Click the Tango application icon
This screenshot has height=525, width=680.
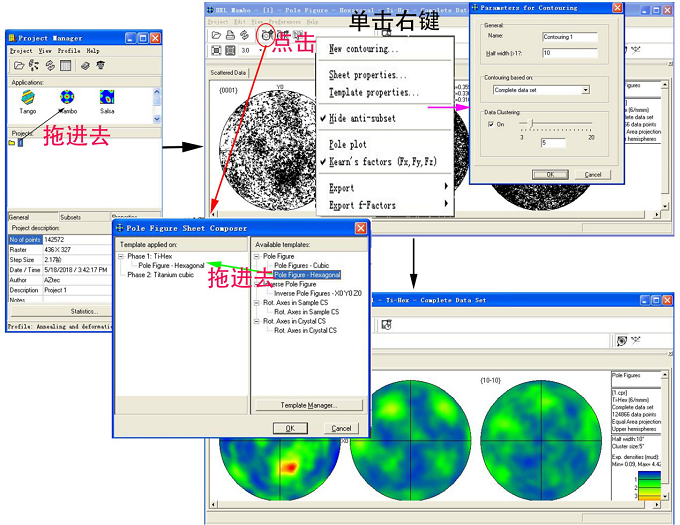(x=27, y=98)
